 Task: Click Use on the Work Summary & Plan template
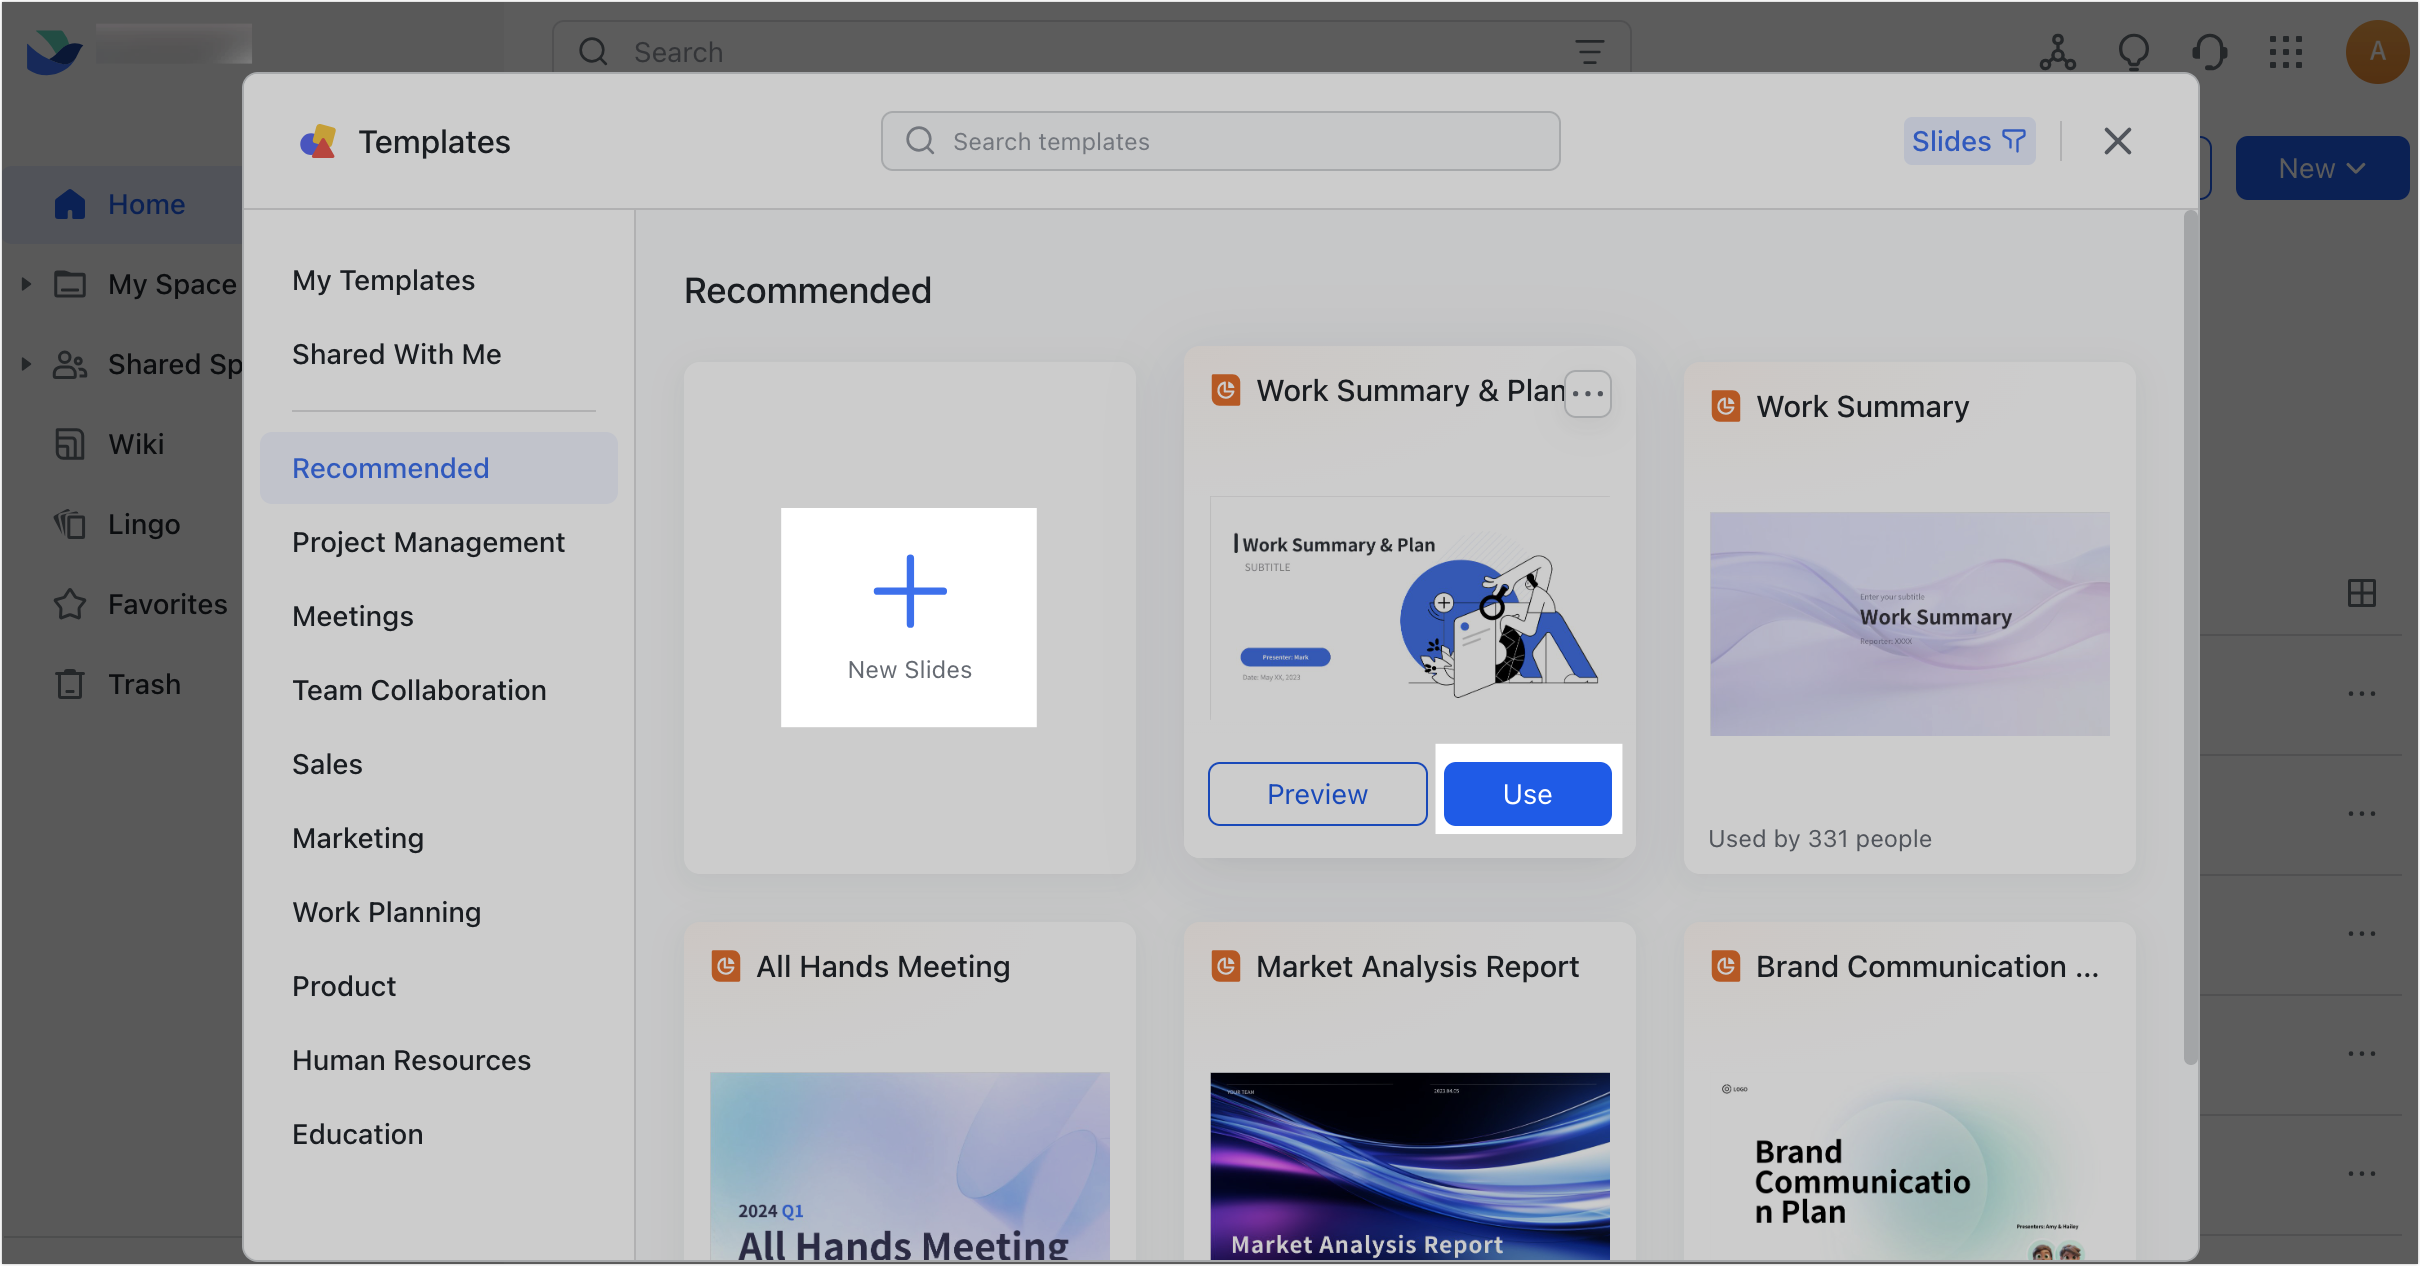[x=1527, y=793]
